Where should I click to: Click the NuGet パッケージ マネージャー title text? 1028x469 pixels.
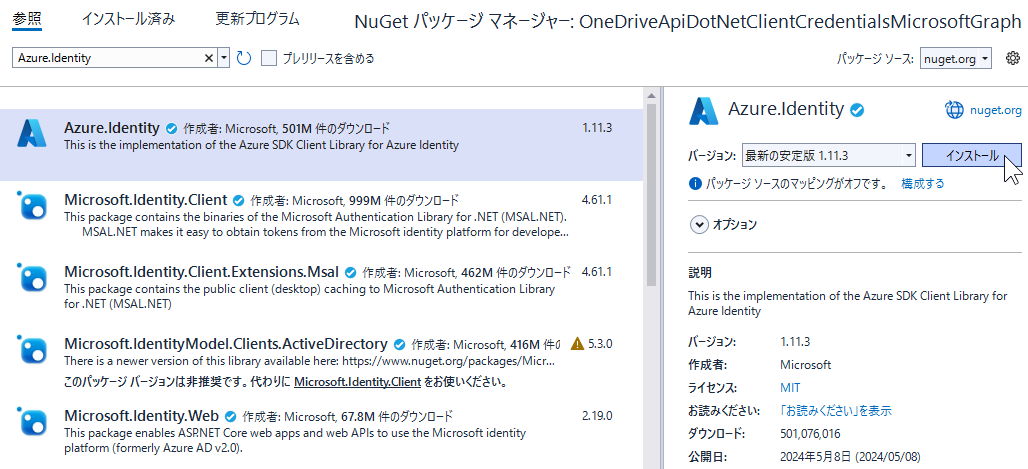click(x=688, y=21)
